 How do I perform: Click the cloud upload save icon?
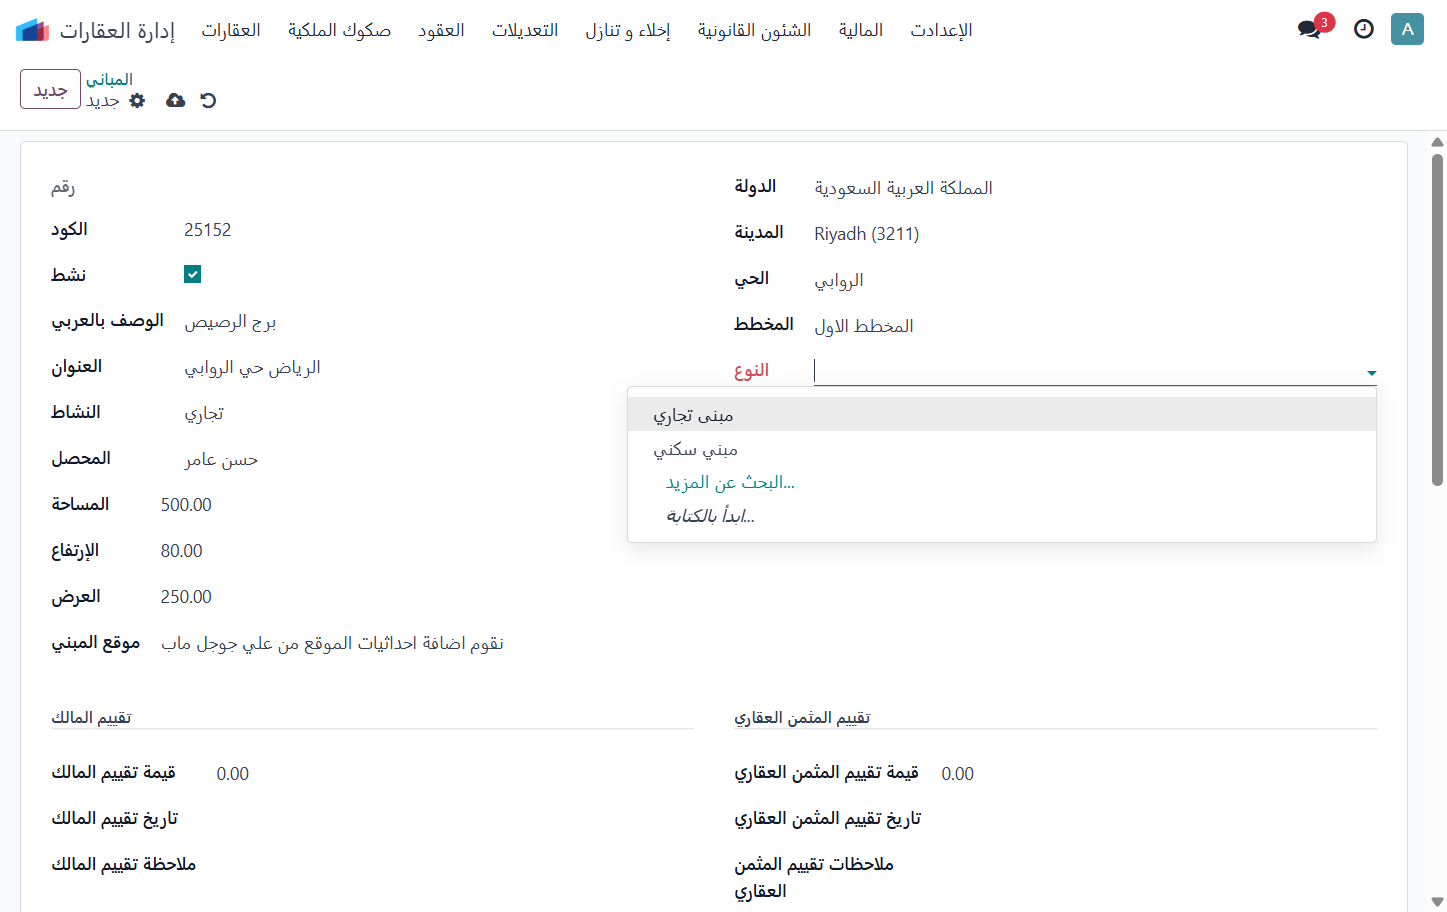tap(175, 100)
